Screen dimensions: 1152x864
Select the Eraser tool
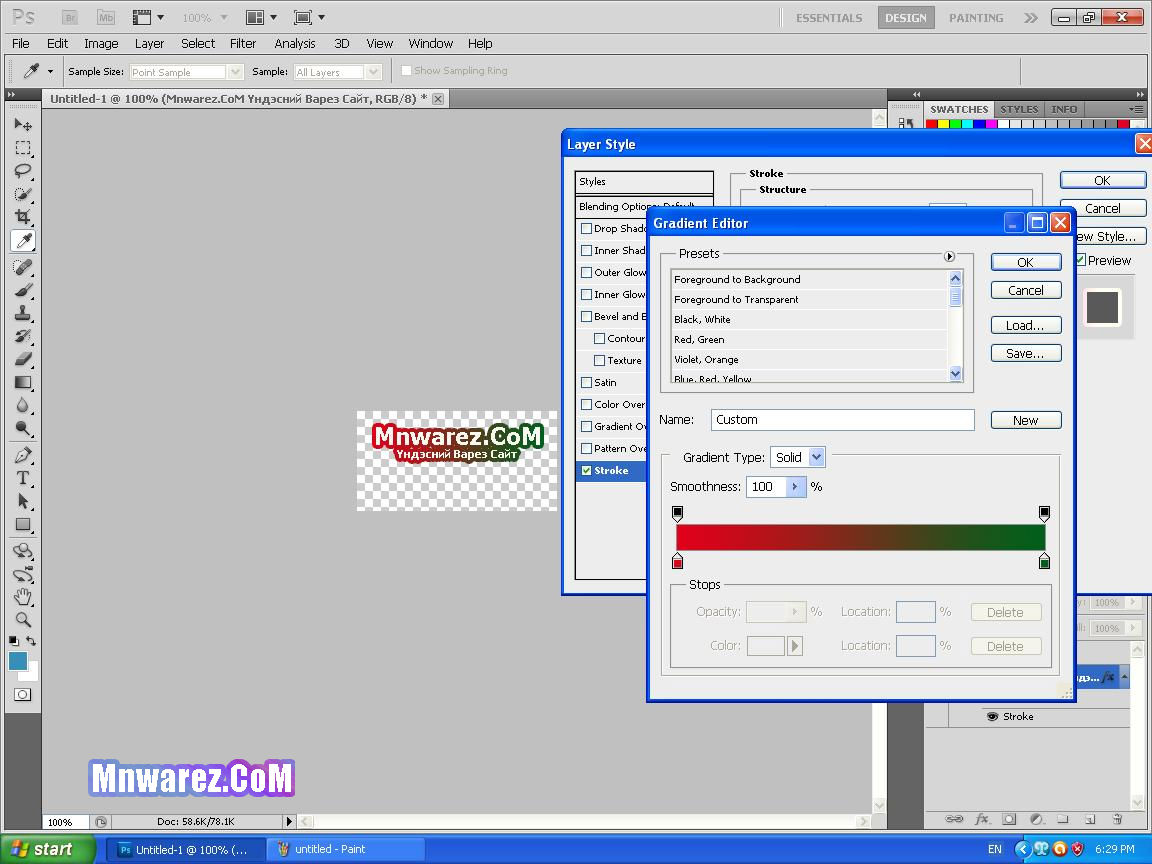pyautogui.click(x=23, y=359)
